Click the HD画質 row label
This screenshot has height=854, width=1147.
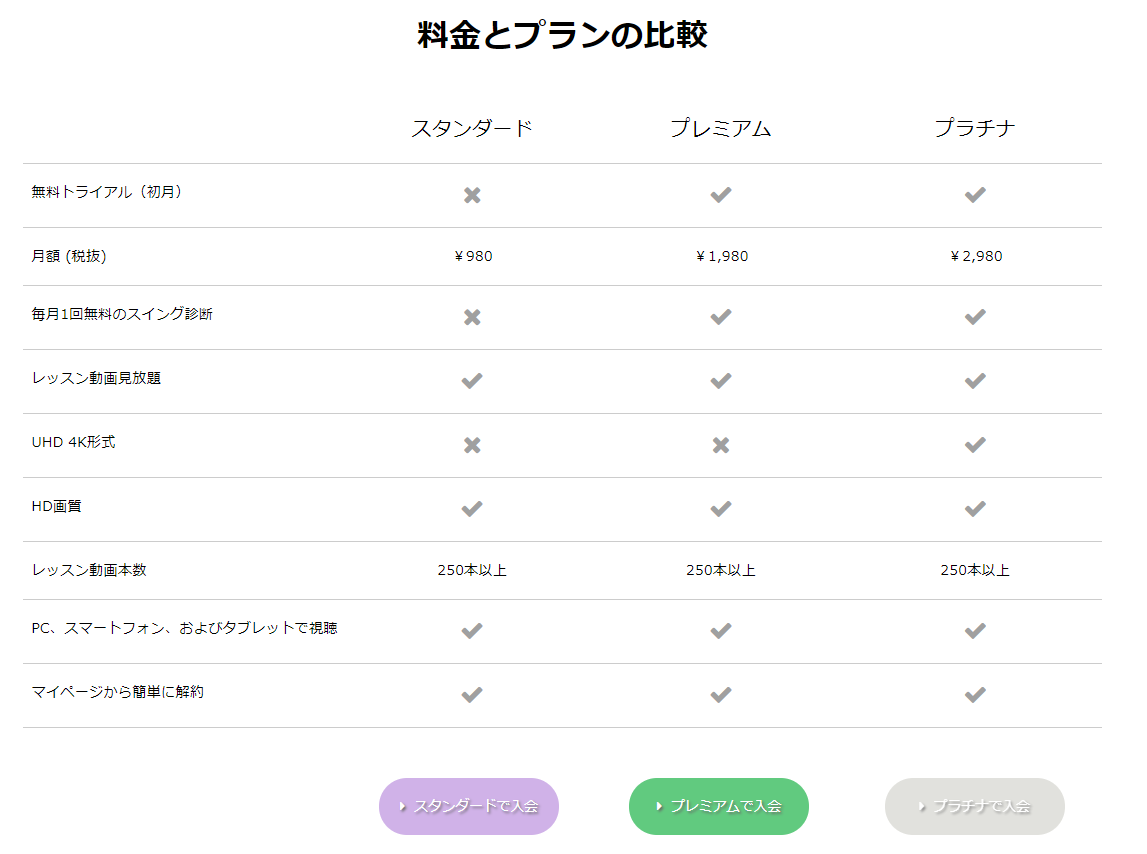[56, 506]
